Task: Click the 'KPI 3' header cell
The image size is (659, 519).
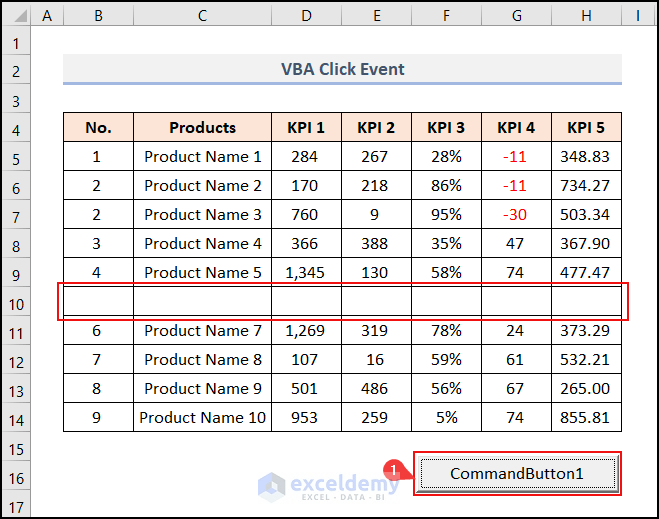Action: click(x=446, y=127)
